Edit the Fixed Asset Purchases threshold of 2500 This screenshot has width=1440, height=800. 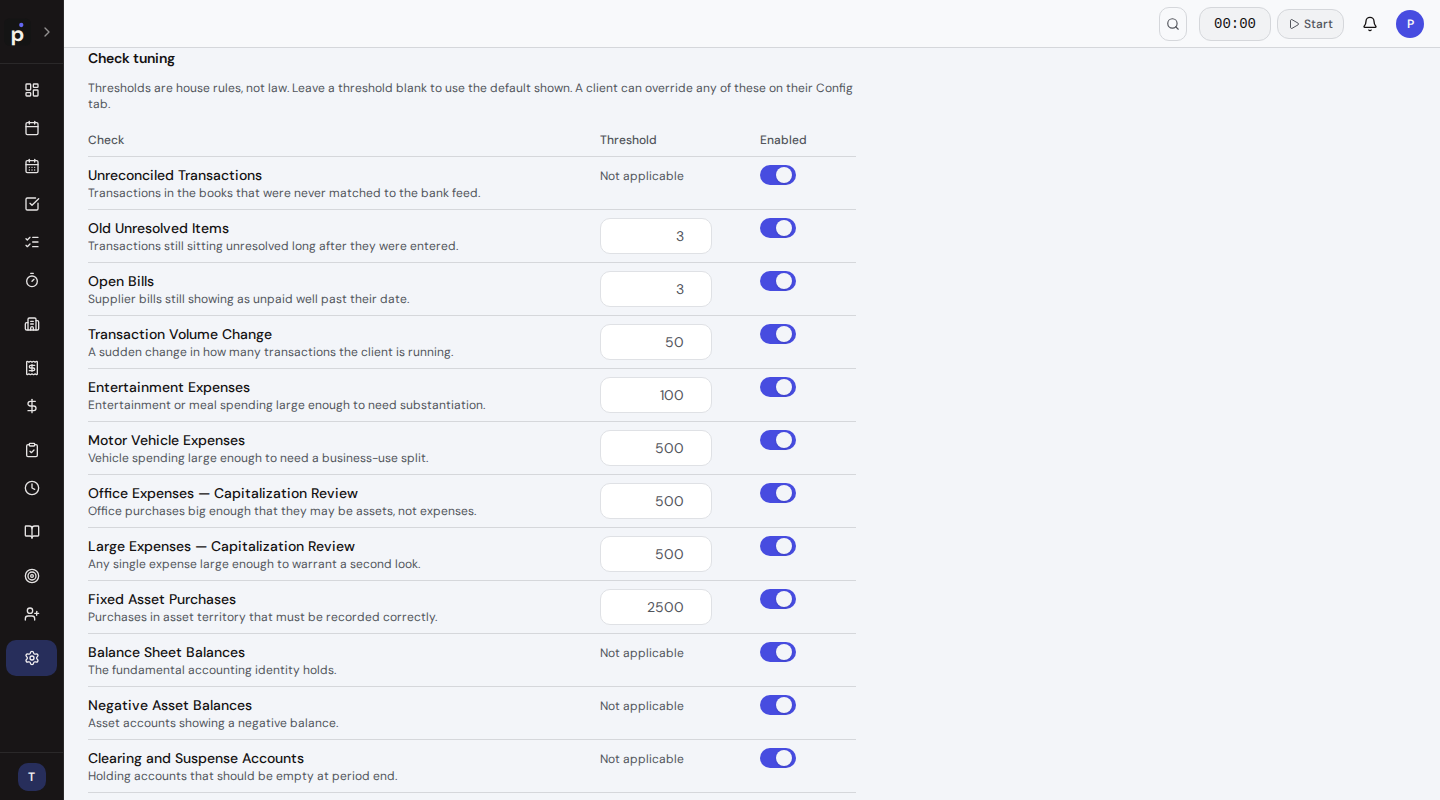pos(656,607)
